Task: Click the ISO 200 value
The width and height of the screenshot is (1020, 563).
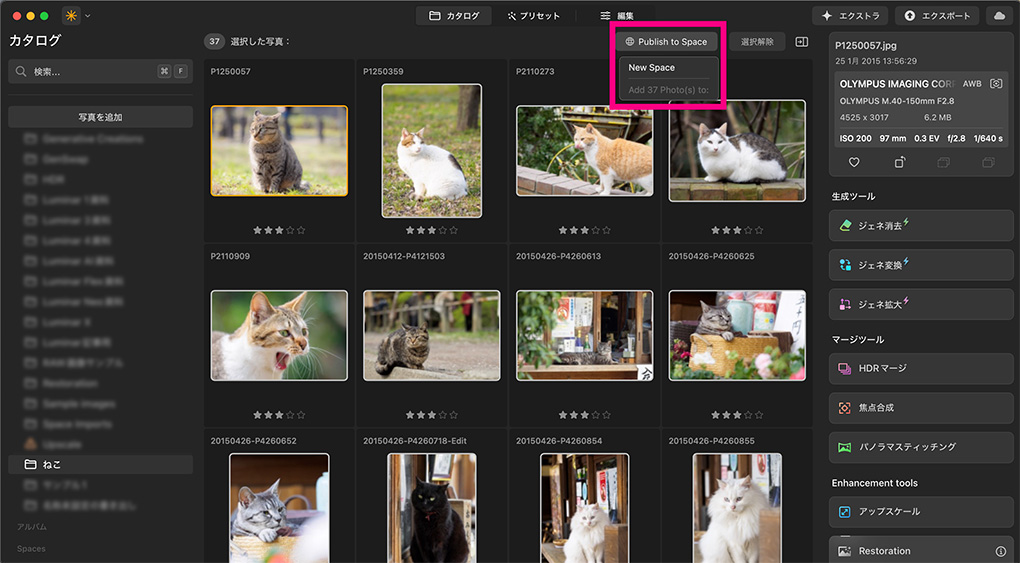Action: click(x=855, y=139)
